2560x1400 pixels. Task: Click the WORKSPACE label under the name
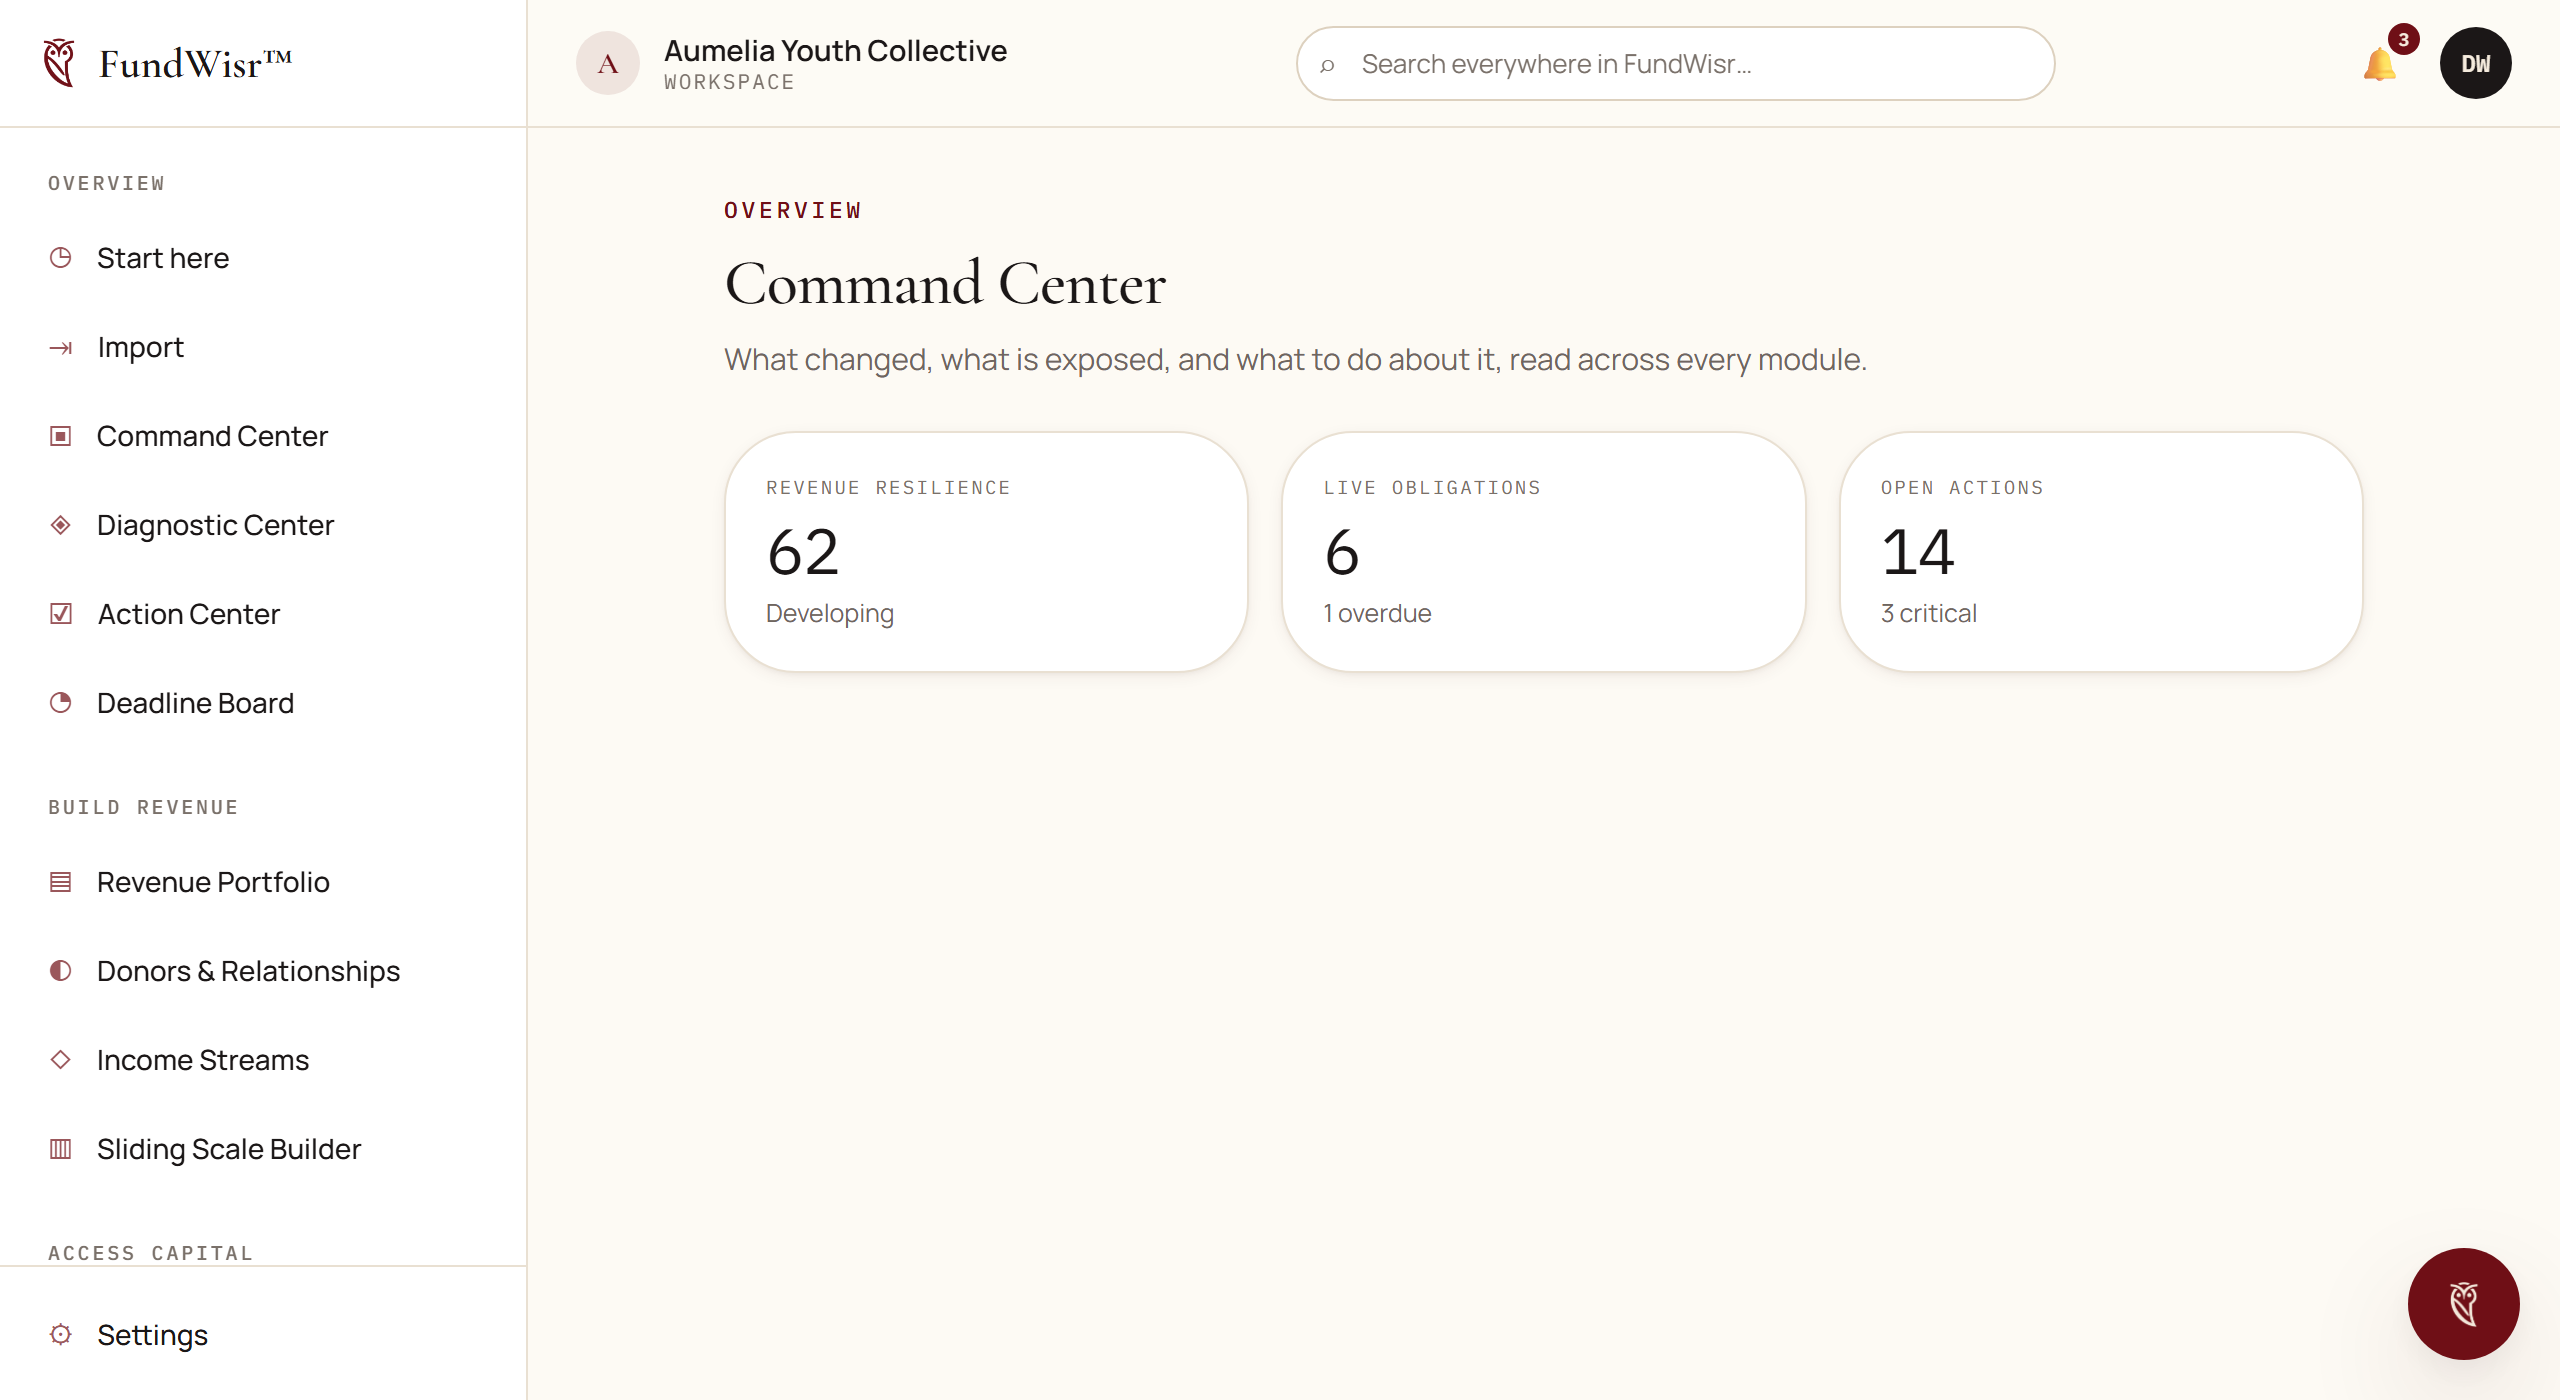click(x=729, y=83)
